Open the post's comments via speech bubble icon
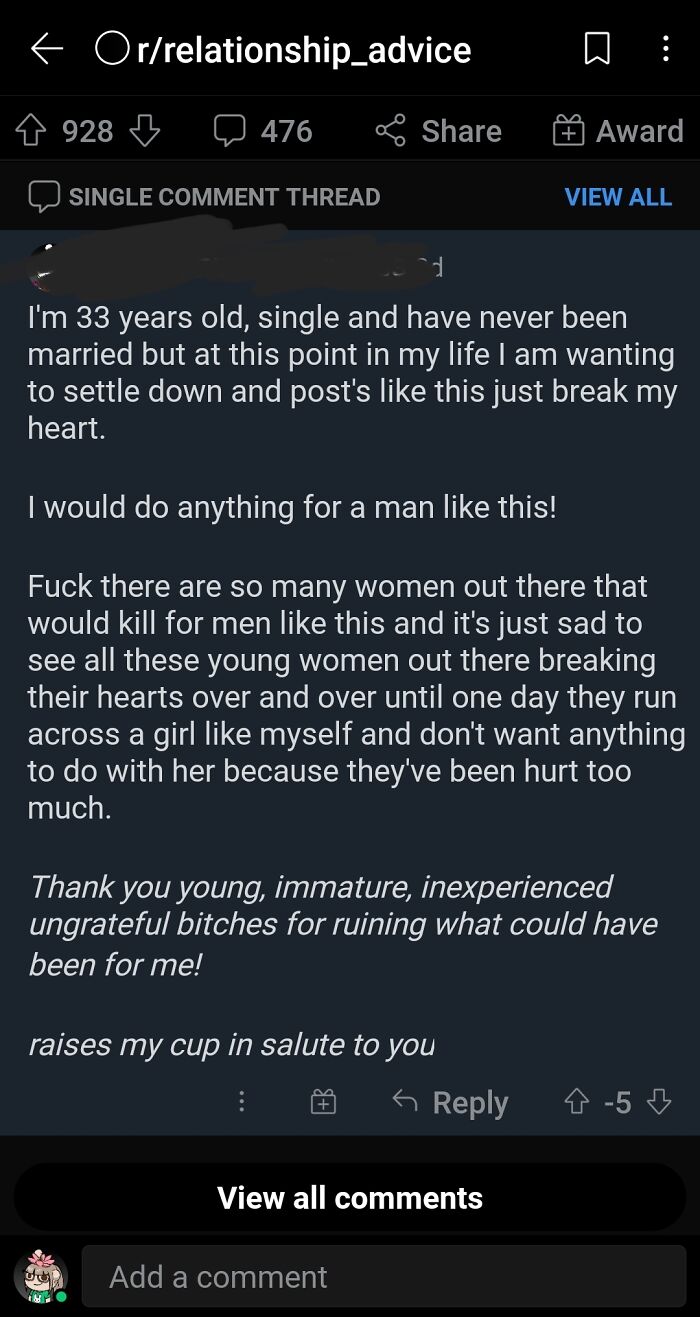700x1317 pixels. (229, 130)
